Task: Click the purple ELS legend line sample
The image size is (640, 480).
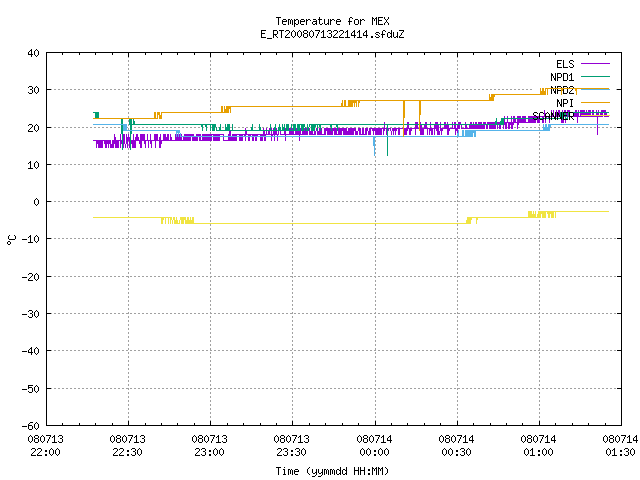Action: (x=595, y=64)
